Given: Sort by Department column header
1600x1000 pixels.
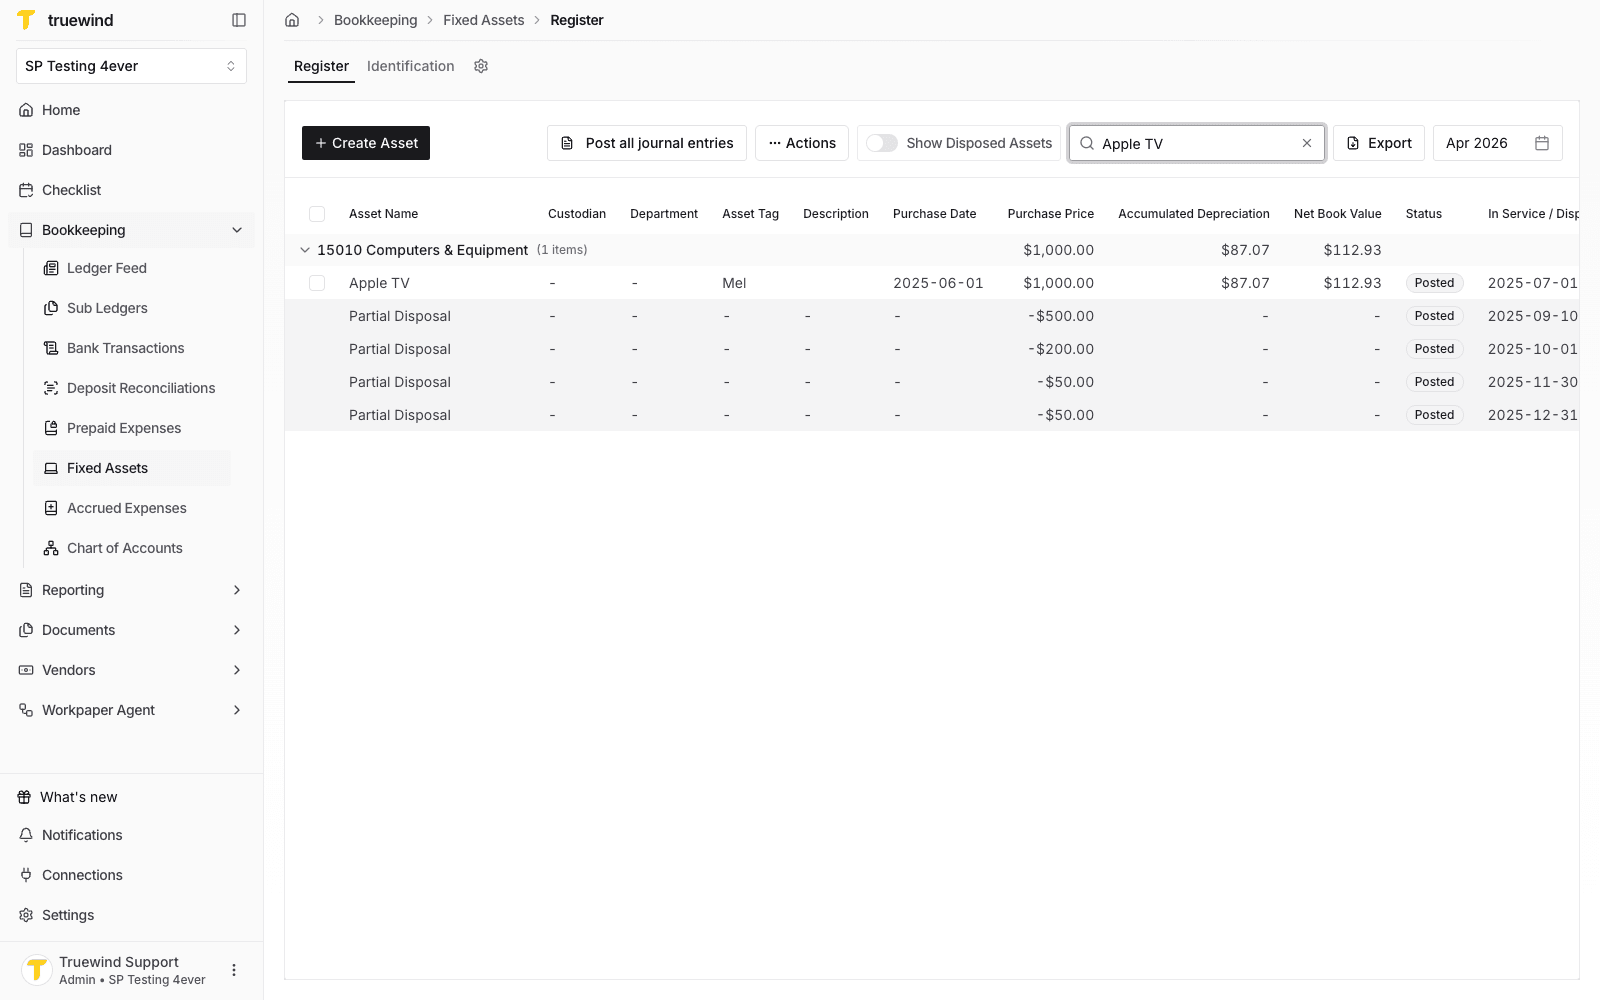Looking at the screenshot, I should [x=664, y=214].
